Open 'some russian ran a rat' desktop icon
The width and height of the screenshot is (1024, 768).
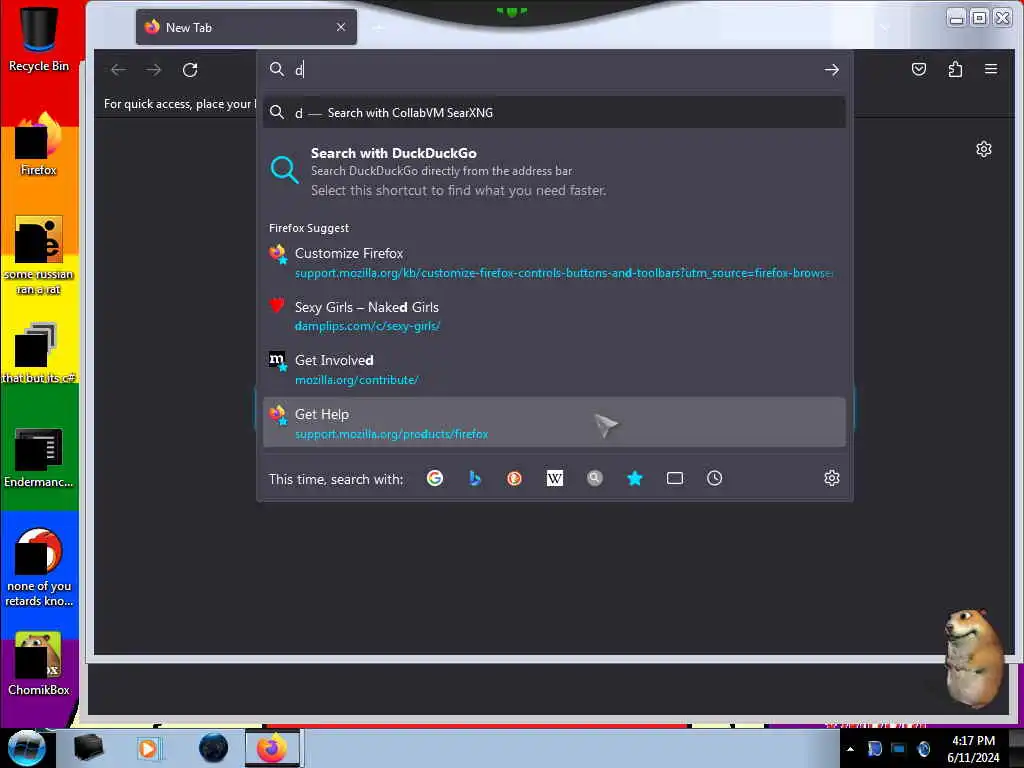(x=39, y=255)
